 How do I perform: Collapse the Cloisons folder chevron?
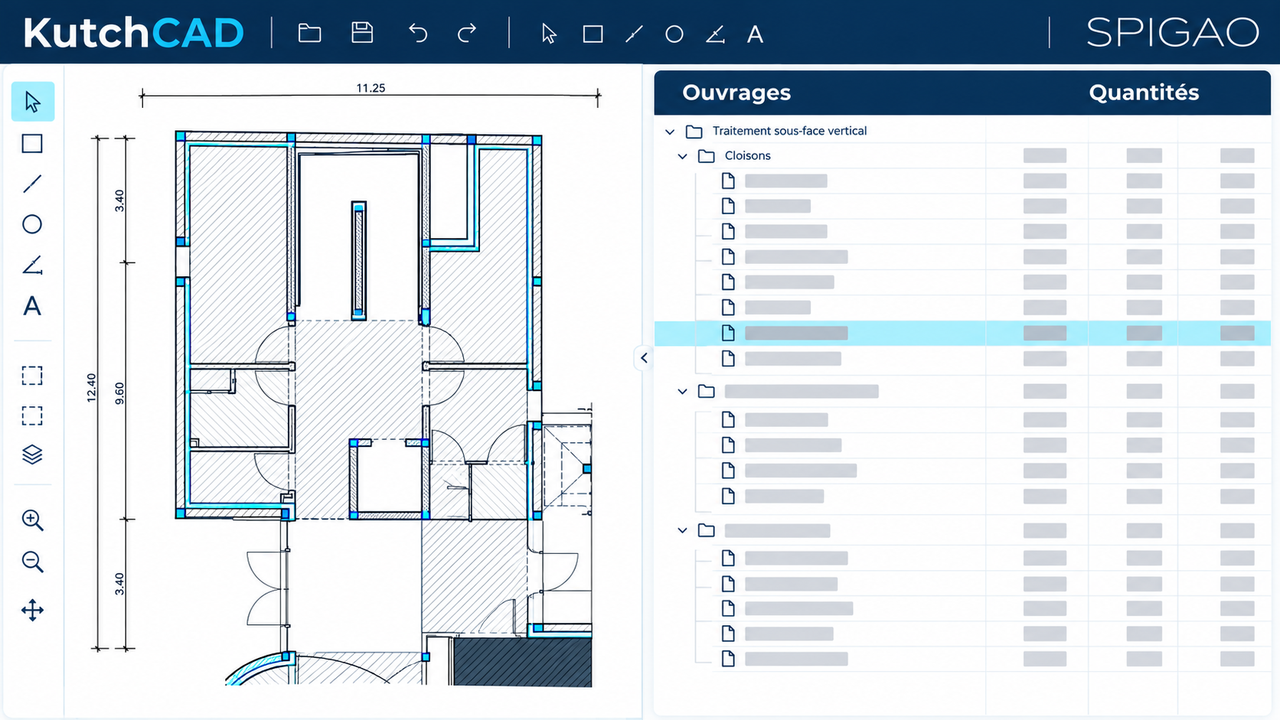(683, 157)
